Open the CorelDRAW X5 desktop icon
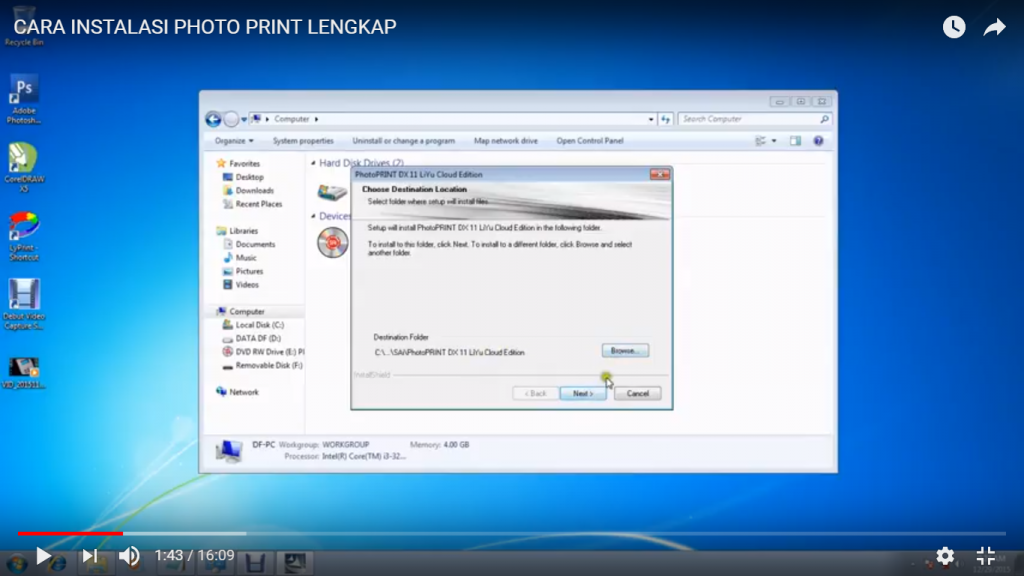Screen dimensions: 1024x576 [x=24, y=164]
